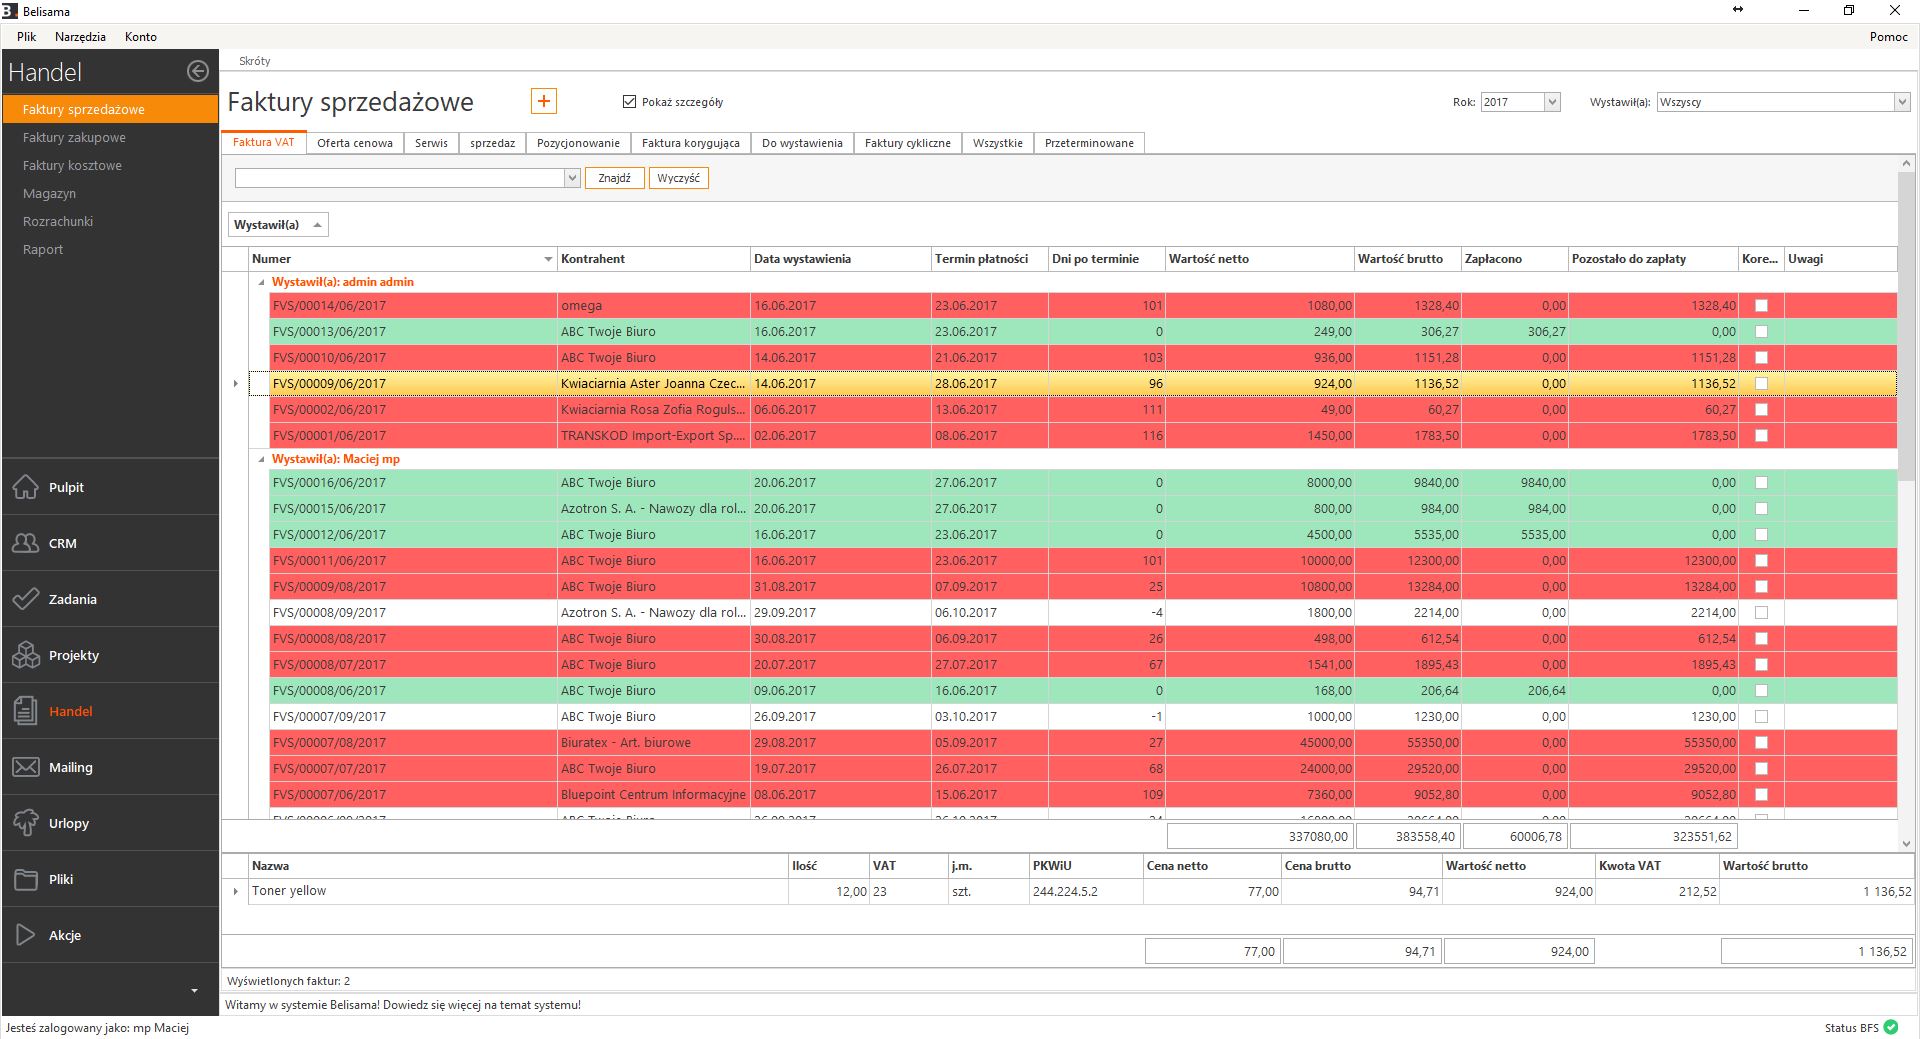This screenshot has width=1920, height=1039.
Task: Uncheck the Pokaż szczegóły checkbox
Action: click(x=629, y=102)
